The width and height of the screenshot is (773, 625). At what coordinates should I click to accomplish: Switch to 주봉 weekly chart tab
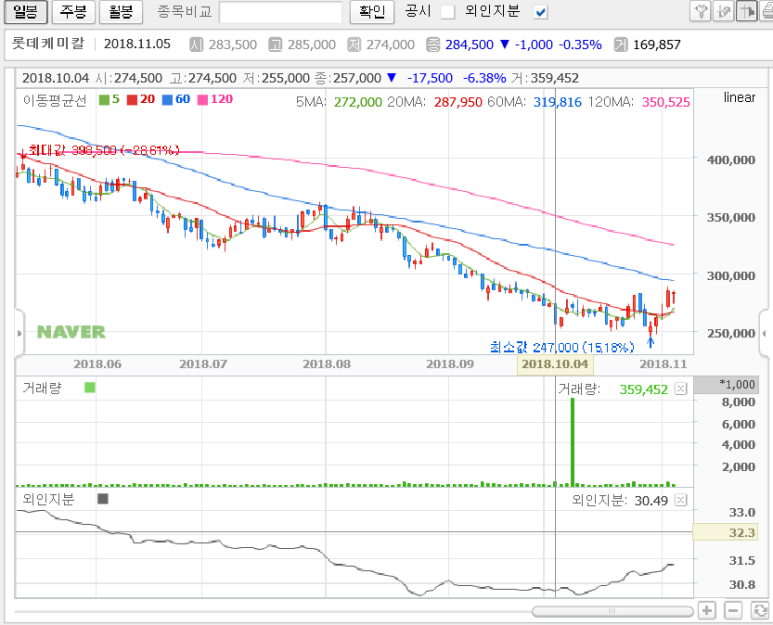73,12
